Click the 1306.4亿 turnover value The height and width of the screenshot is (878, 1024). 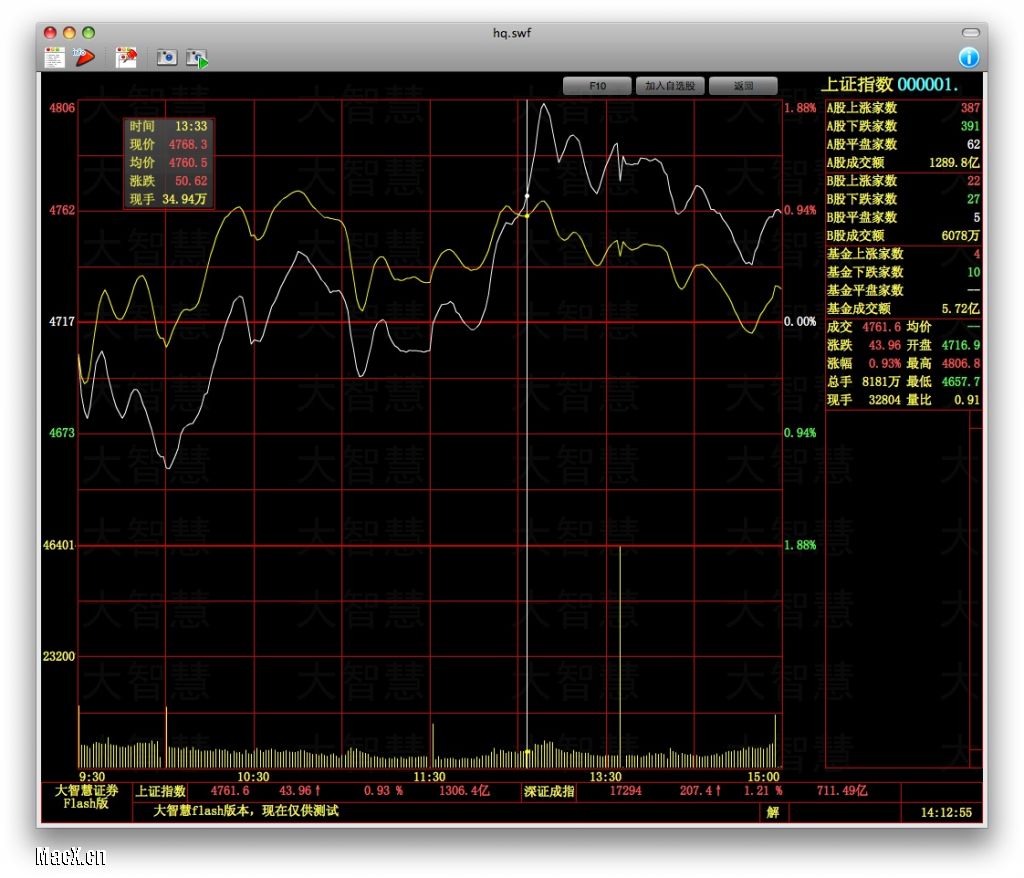pos(464,791)
